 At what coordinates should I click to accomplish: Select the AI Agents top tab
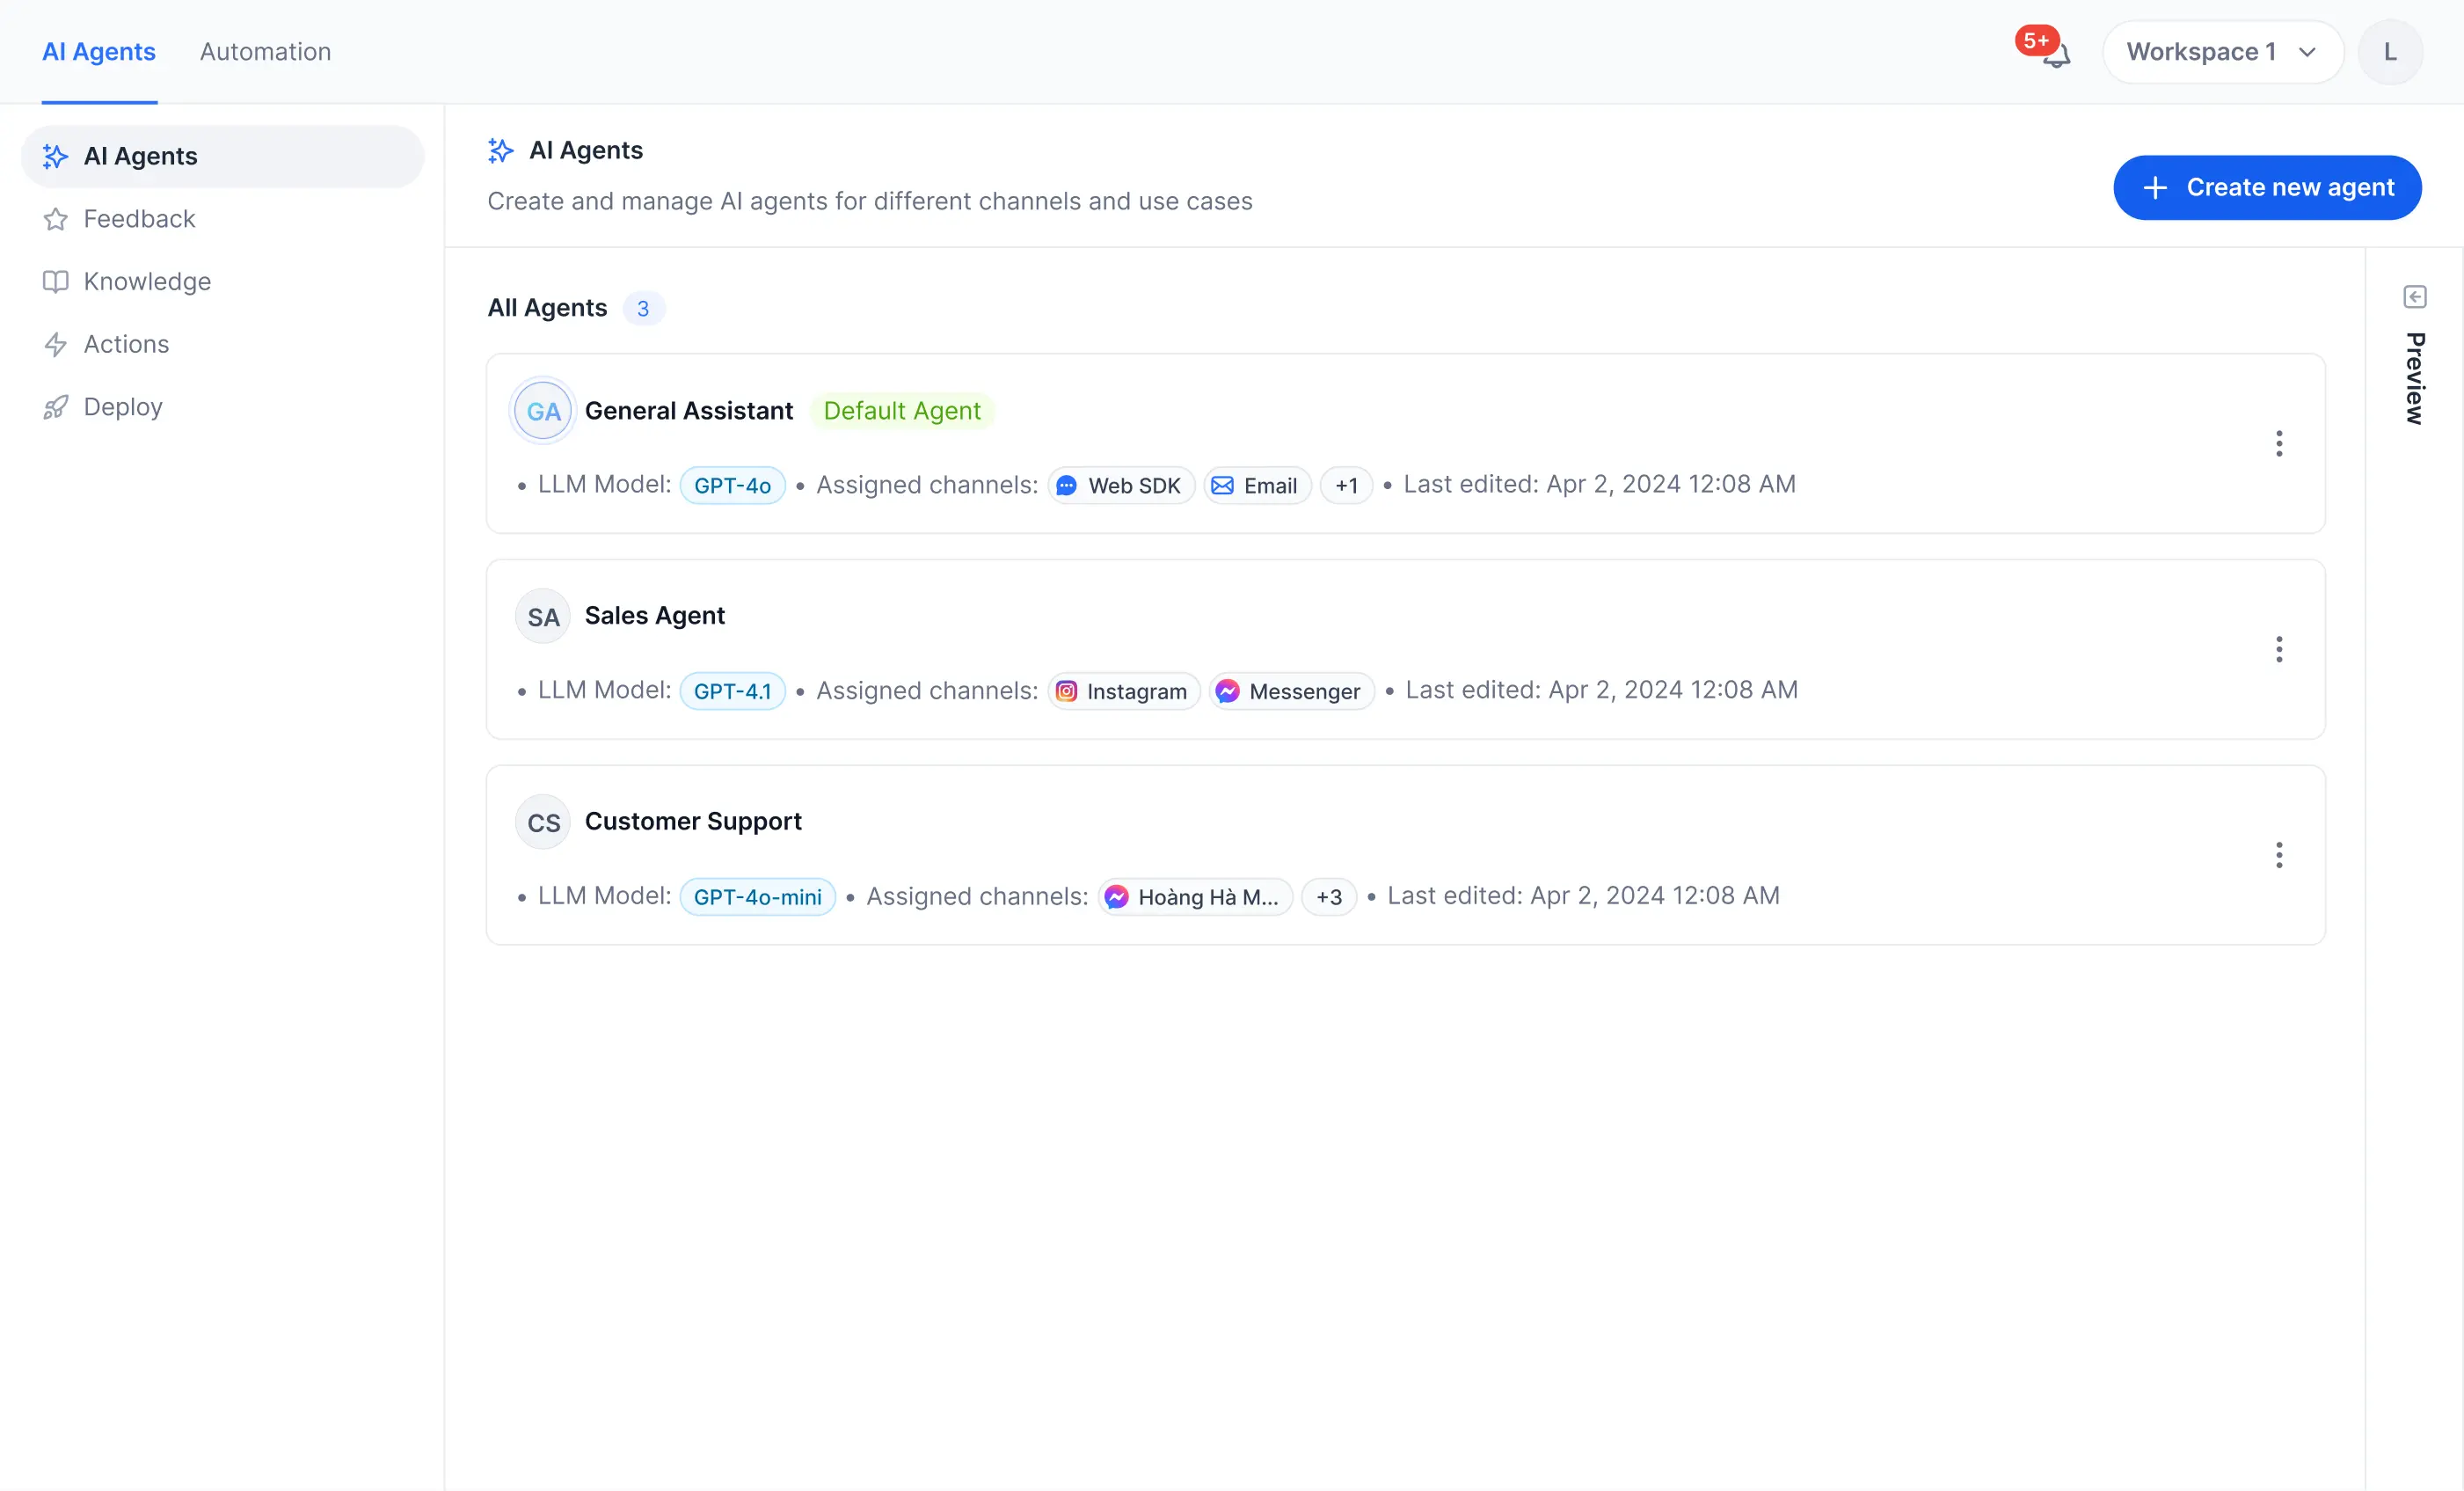click(99, 52)
